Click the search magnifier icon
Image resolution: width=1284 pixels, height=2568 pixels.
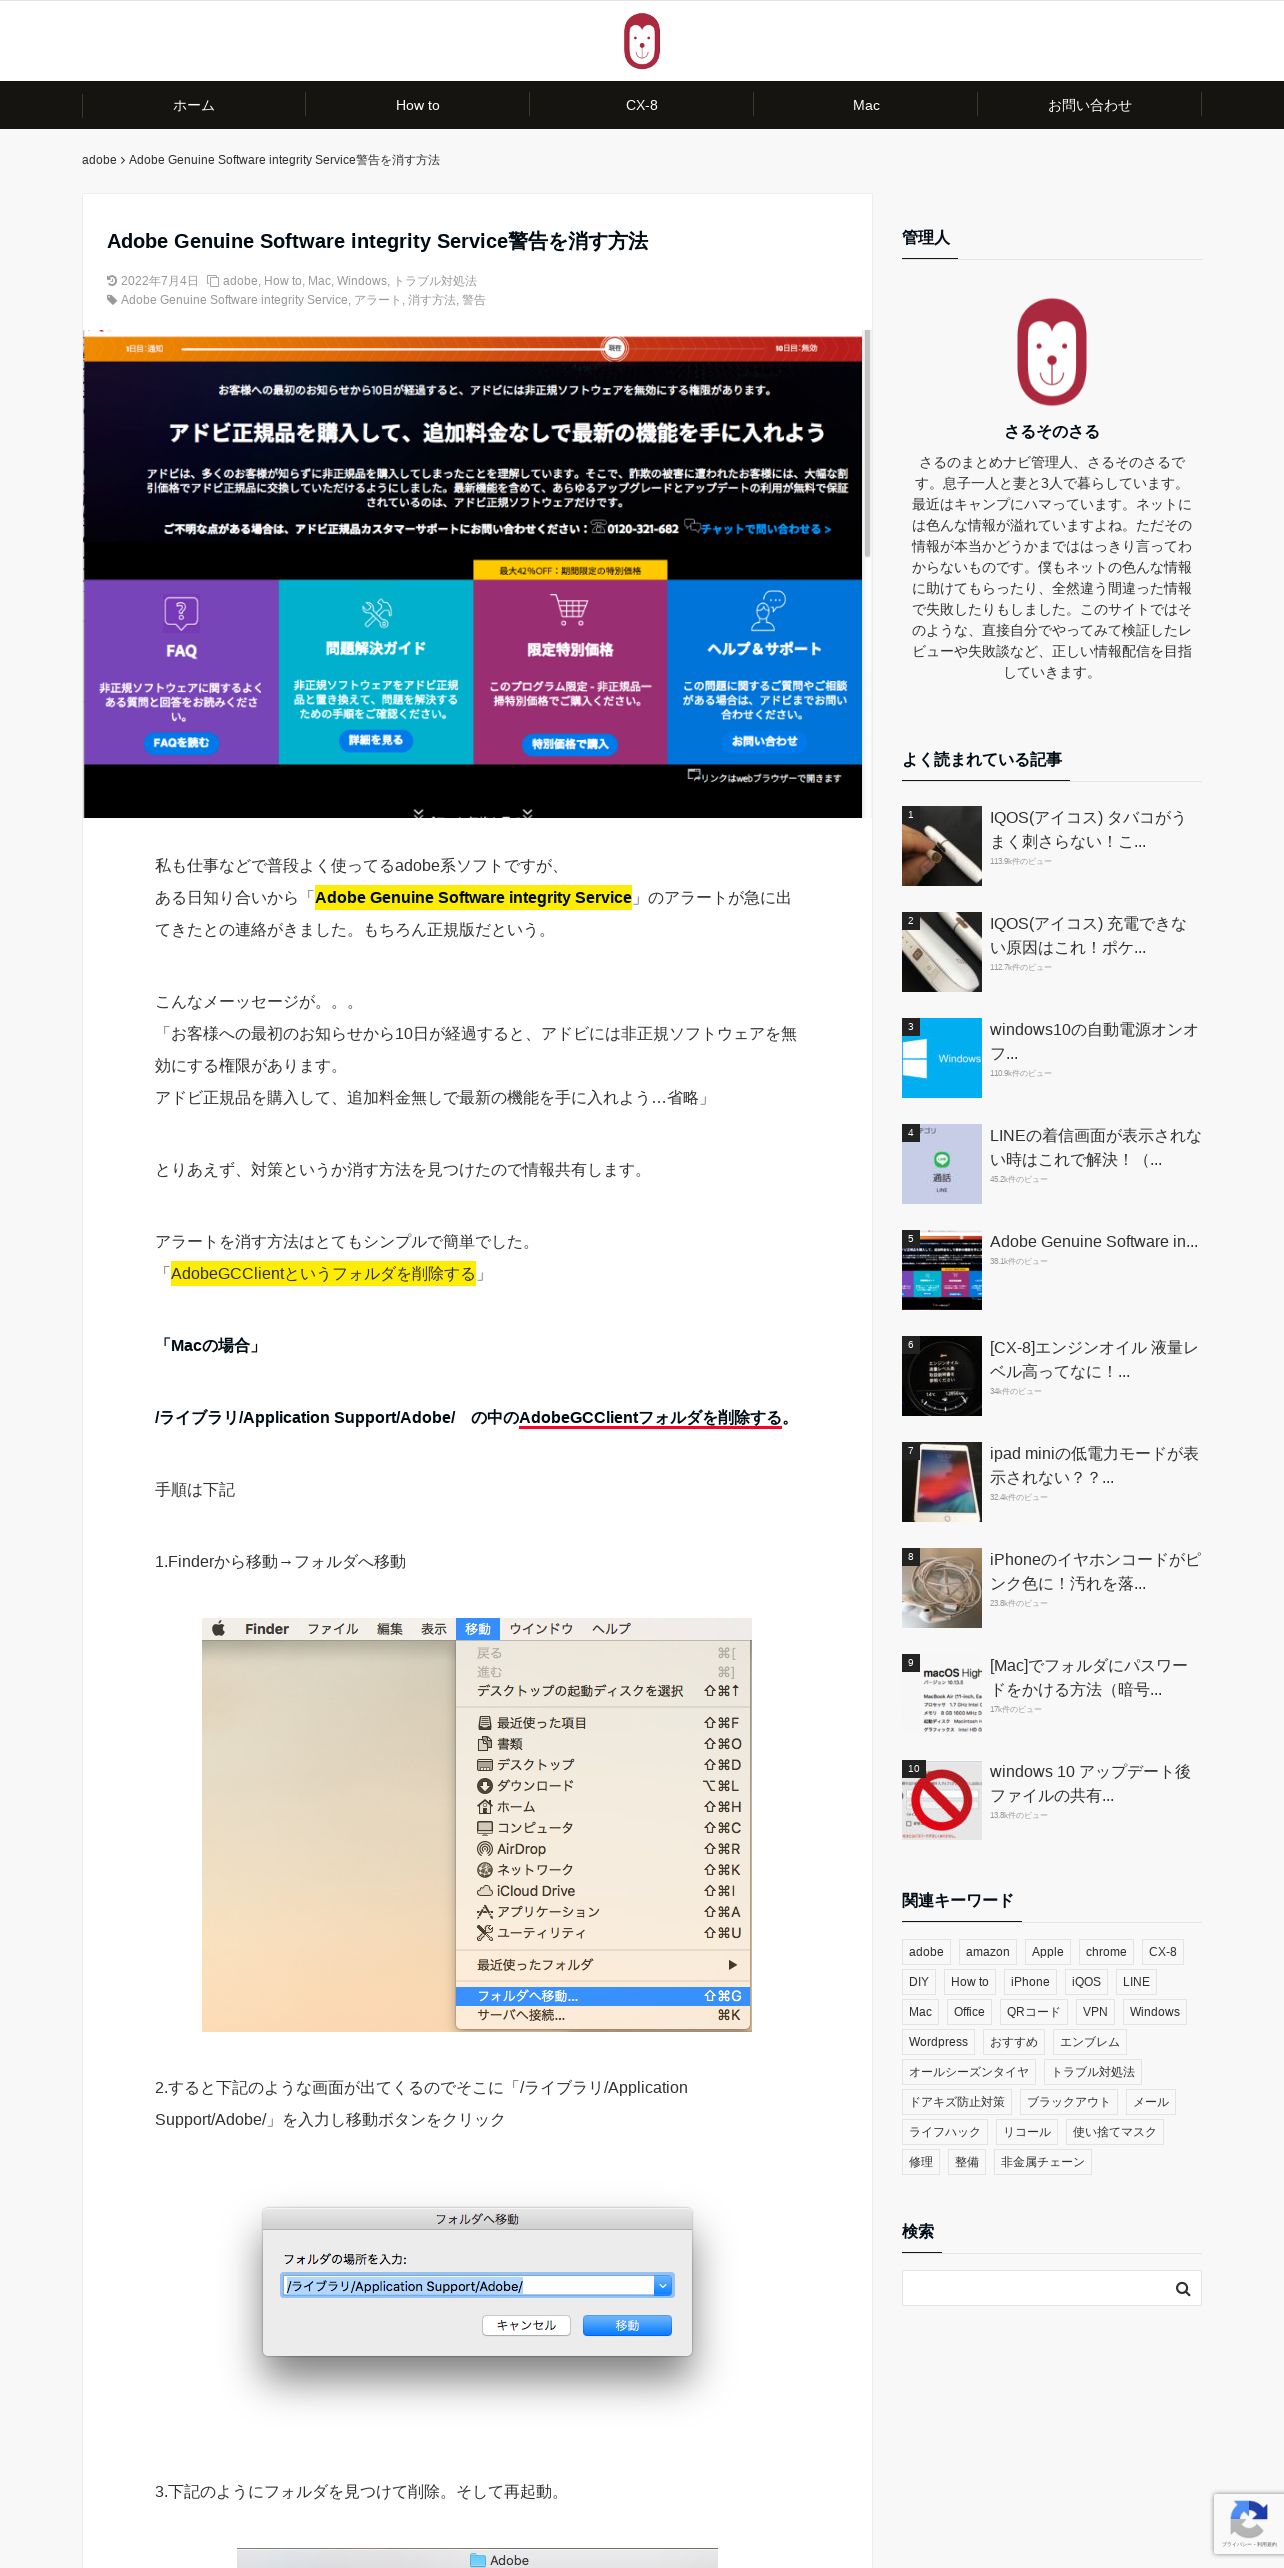(x=1183, y=2288)
